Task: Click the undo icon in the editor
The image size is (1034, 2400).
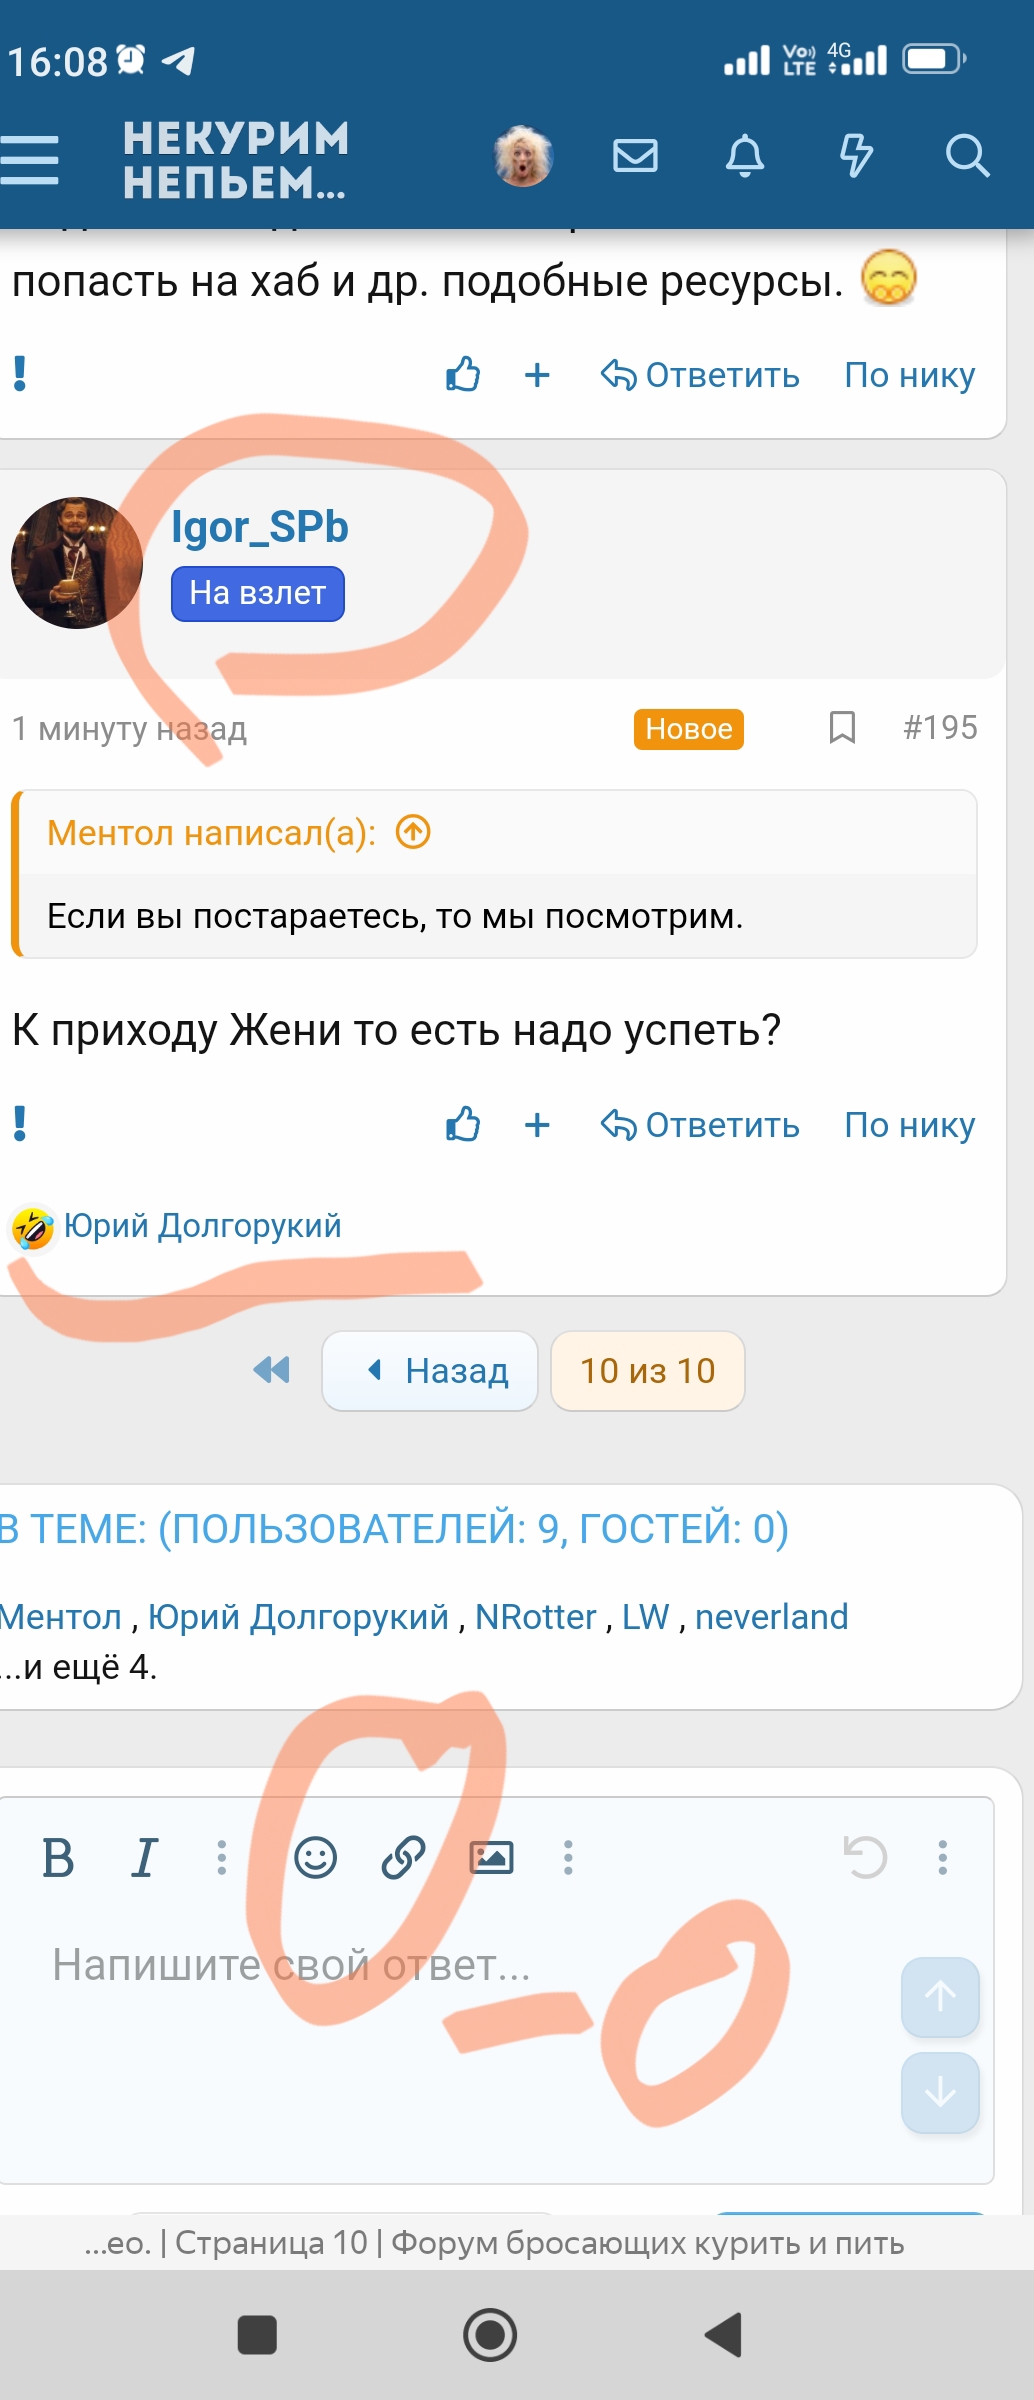Action: click(x=865, y=1858)
